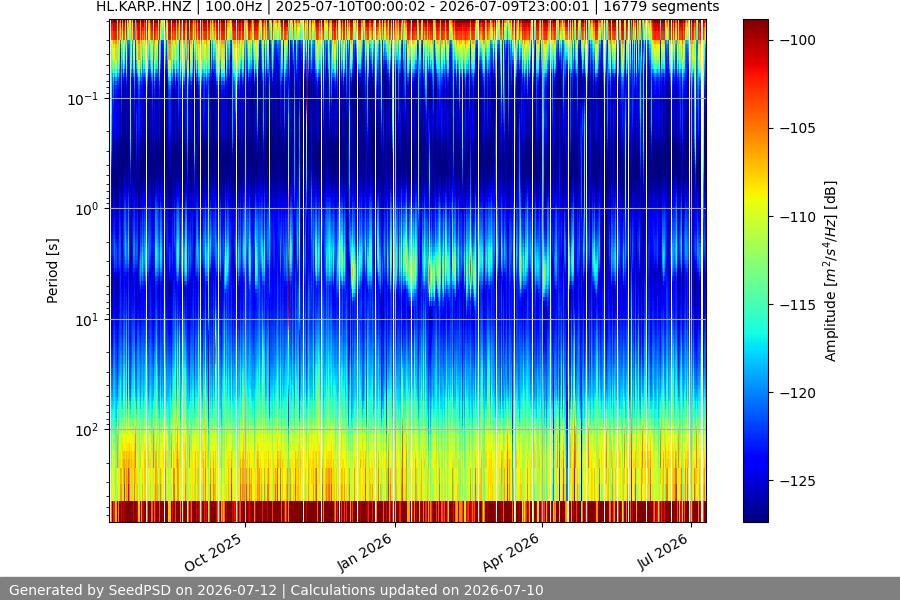900x600 pixels.
Task: Click the plot title HL.KARP..HNZ header text
Action: point(408,7)
